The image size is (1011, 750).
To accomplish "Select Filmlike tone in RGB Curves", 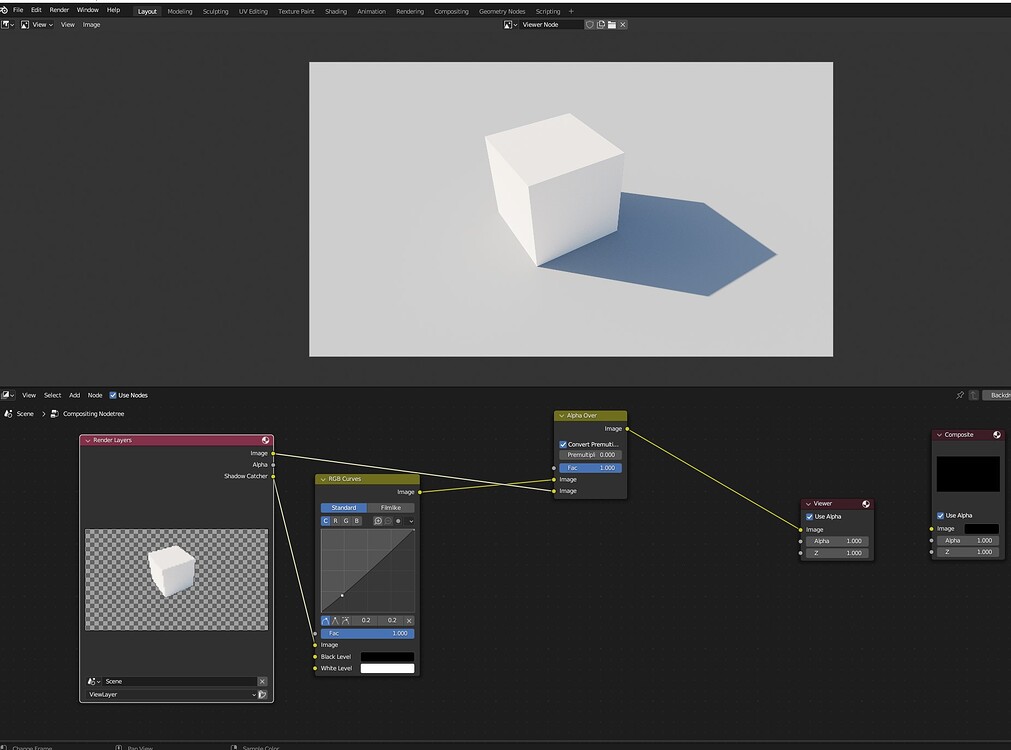I will [391, 508].
